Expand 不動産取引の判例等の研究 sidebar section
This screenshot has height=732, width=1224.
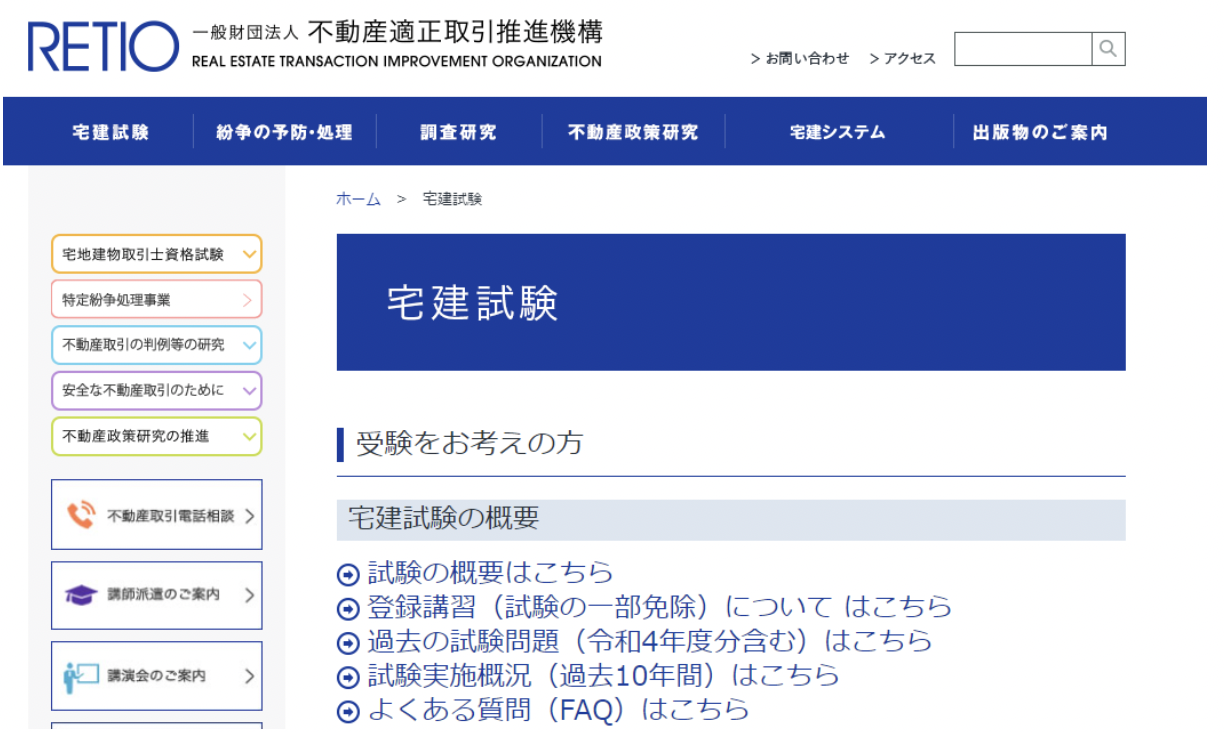pyautogui.click(x=249, y=345)
